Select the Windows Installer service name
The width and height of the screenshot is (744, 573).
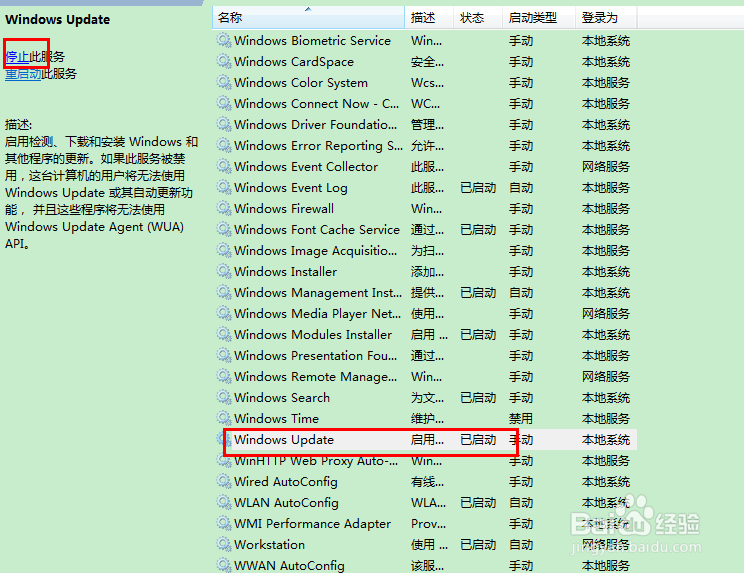[x=286, y=271]
